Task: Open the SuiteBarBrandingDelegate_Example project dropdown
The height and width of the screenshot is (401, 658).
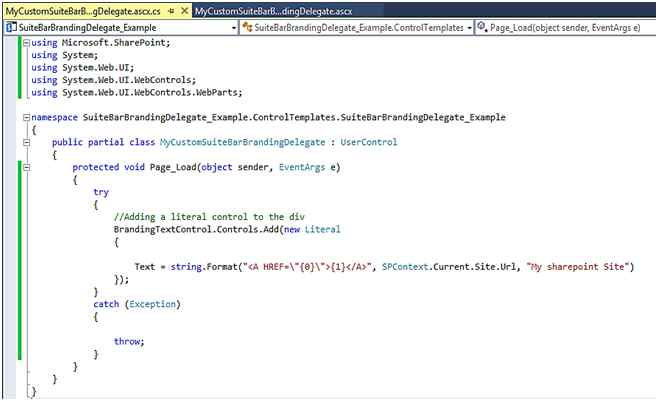Action: coord(234,28)
